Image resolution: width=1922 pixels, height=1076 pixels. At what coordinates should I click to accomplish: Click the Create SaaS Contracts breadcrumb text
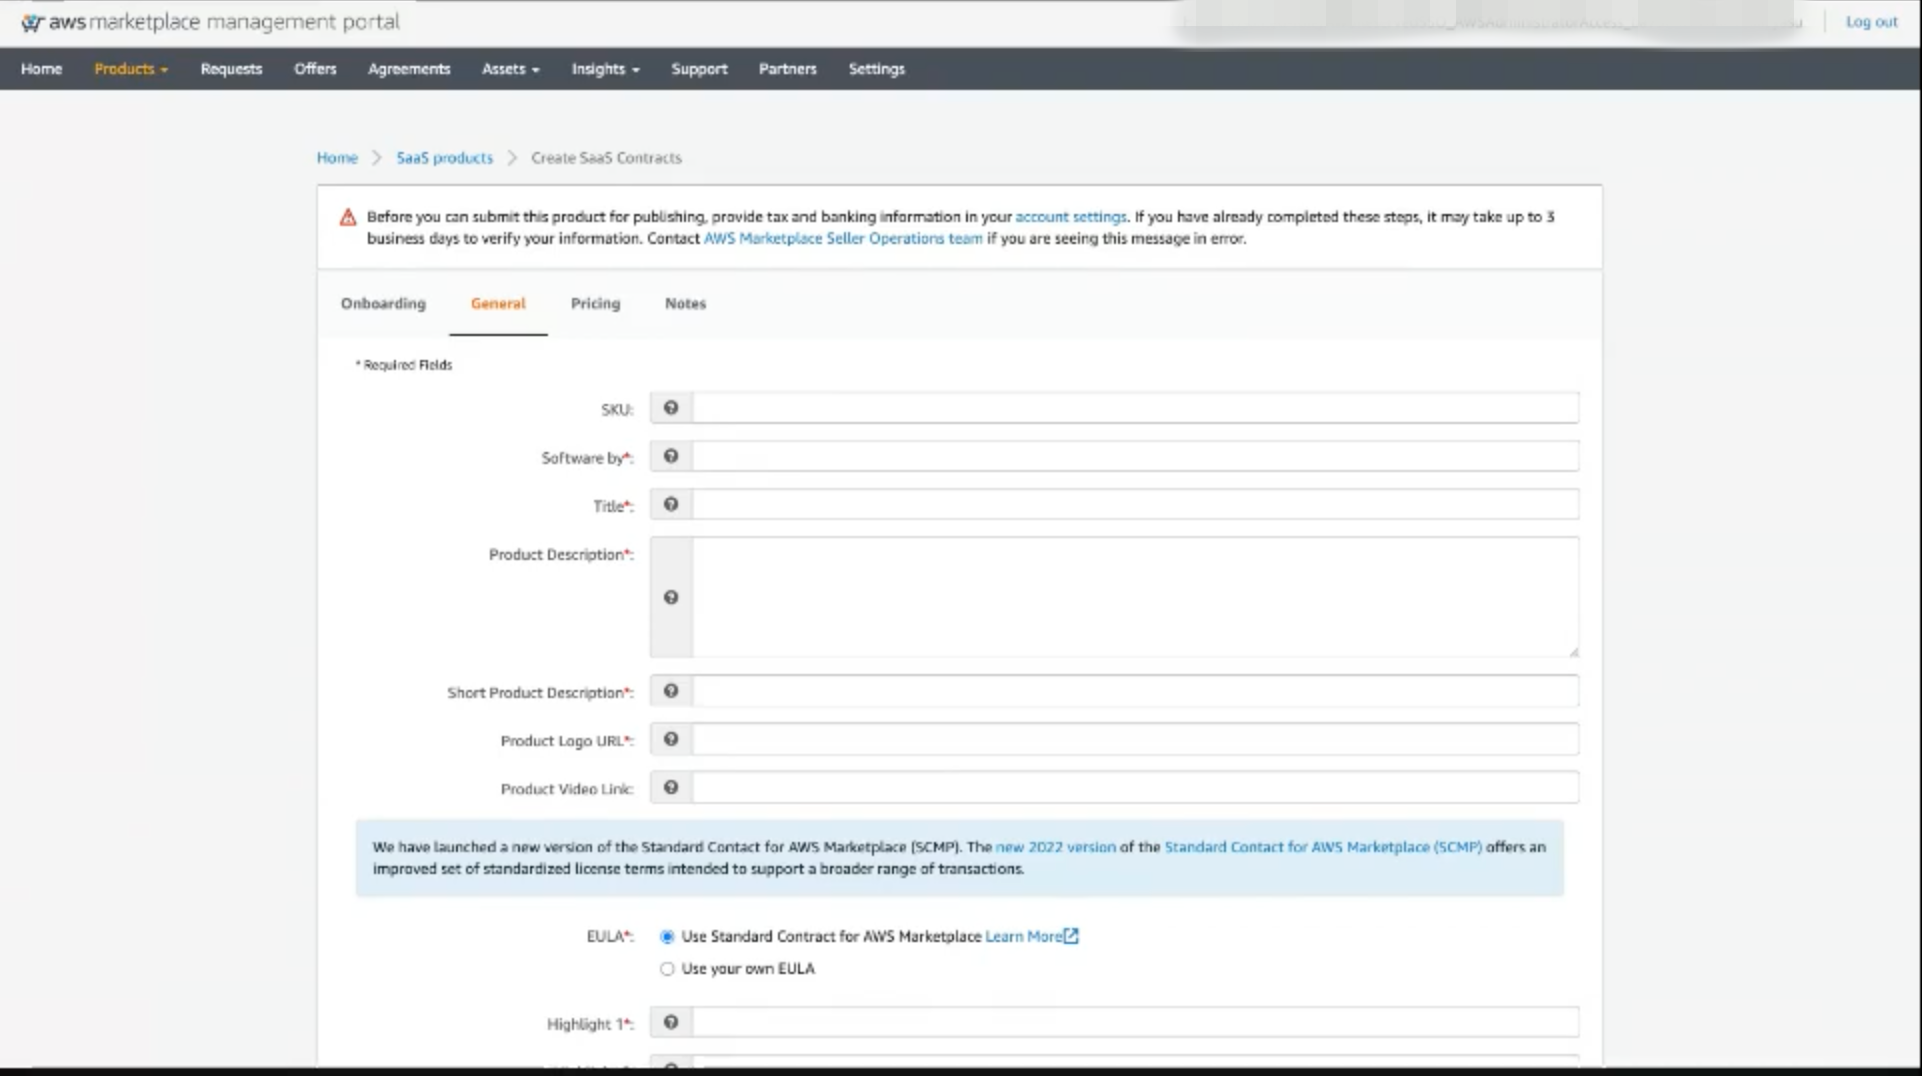(606, 158)
